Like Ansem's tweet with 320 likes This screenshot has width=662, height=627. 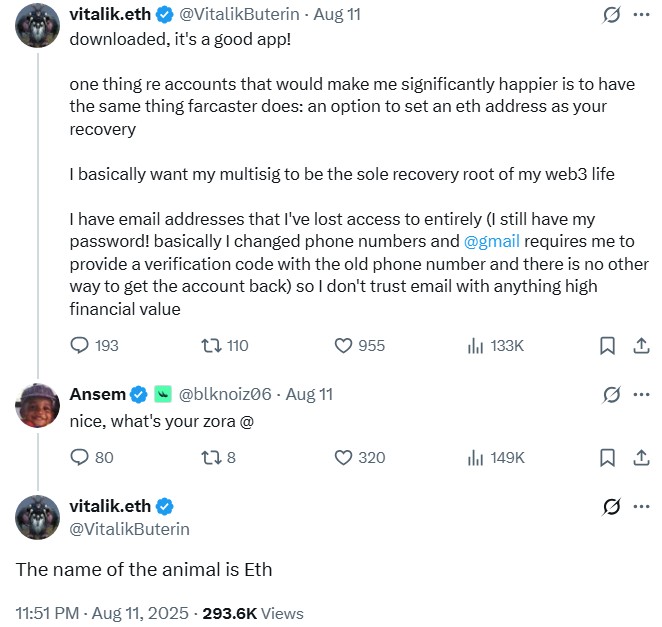(x=344, y=457)
